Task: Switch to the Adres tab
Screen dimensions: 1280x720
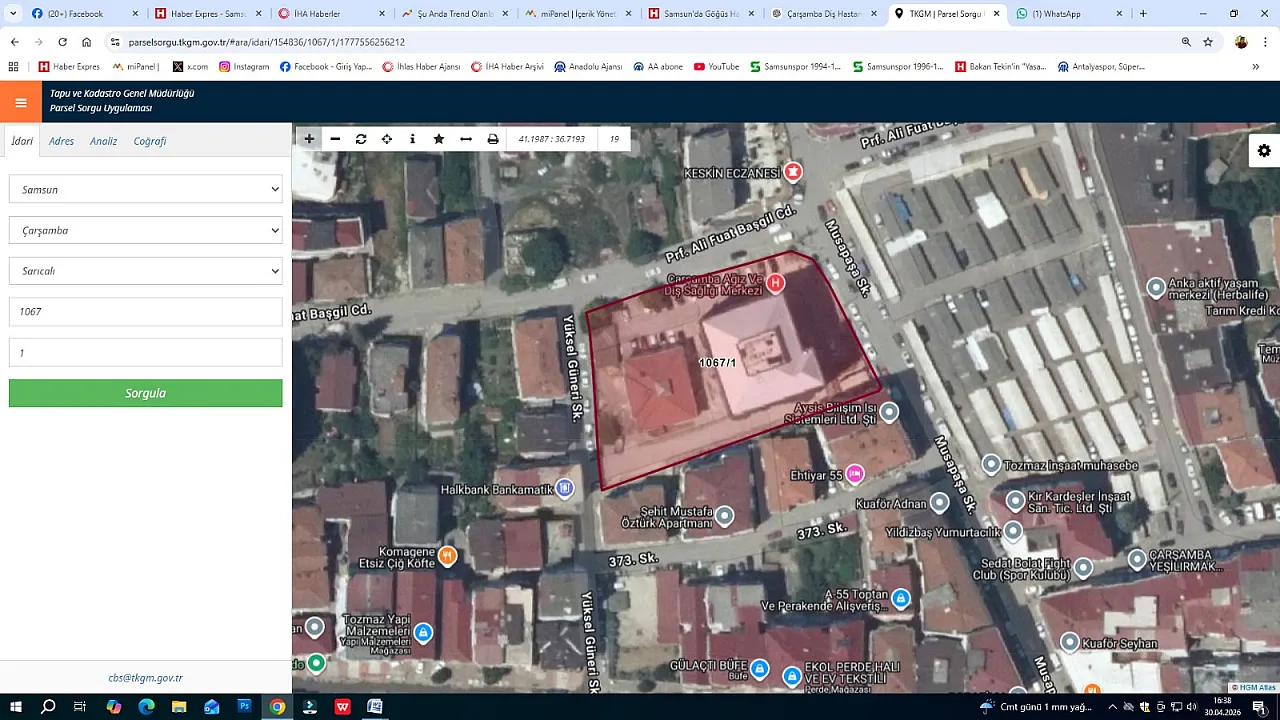Action: 61,141
